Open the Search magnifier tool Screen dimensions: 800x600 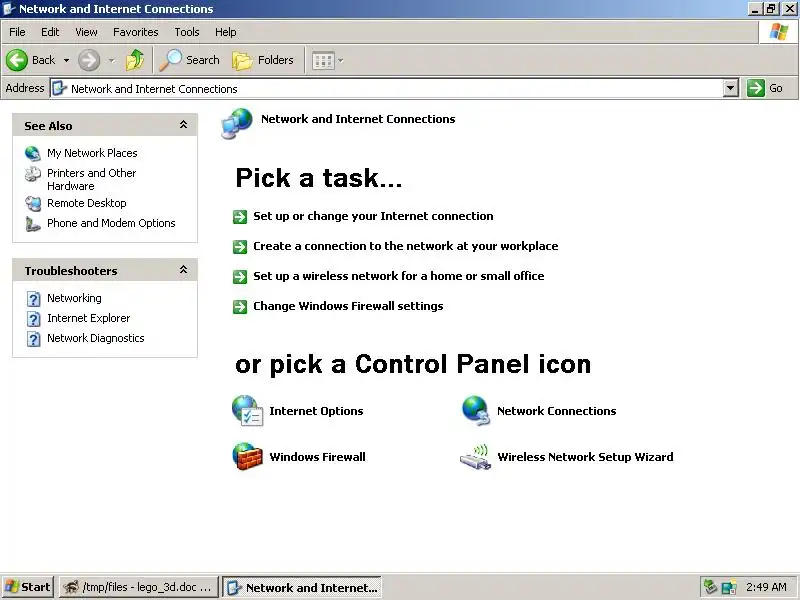point(170,60)
